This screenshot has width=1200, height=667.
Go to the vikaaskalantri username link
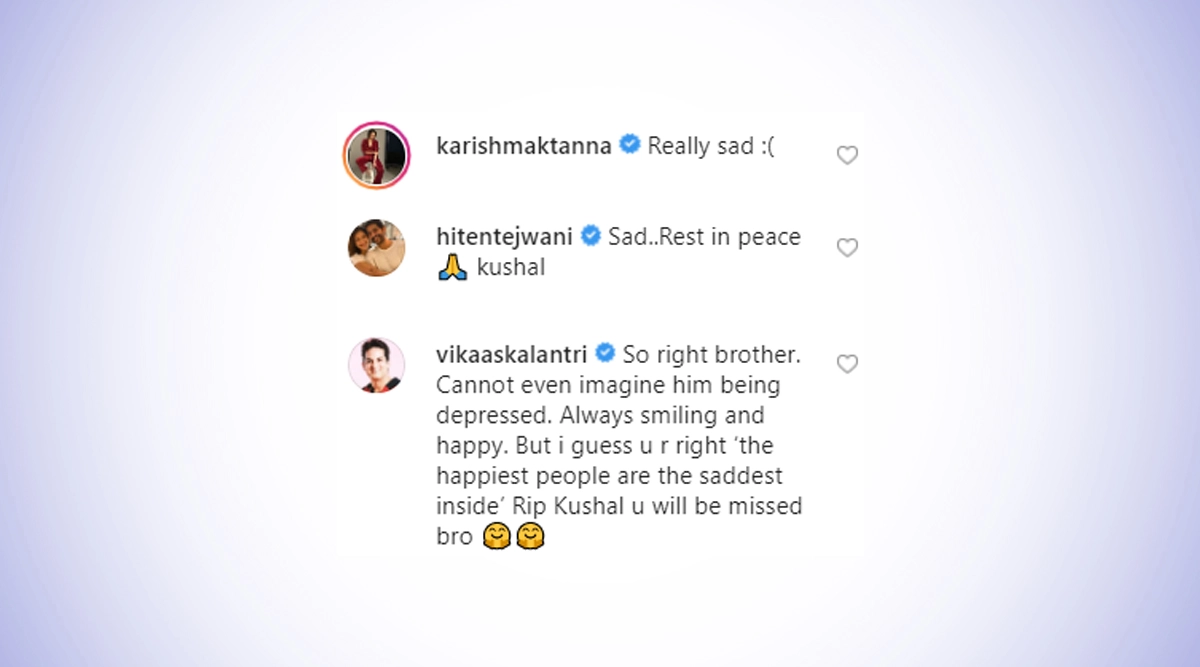[512, 353]
